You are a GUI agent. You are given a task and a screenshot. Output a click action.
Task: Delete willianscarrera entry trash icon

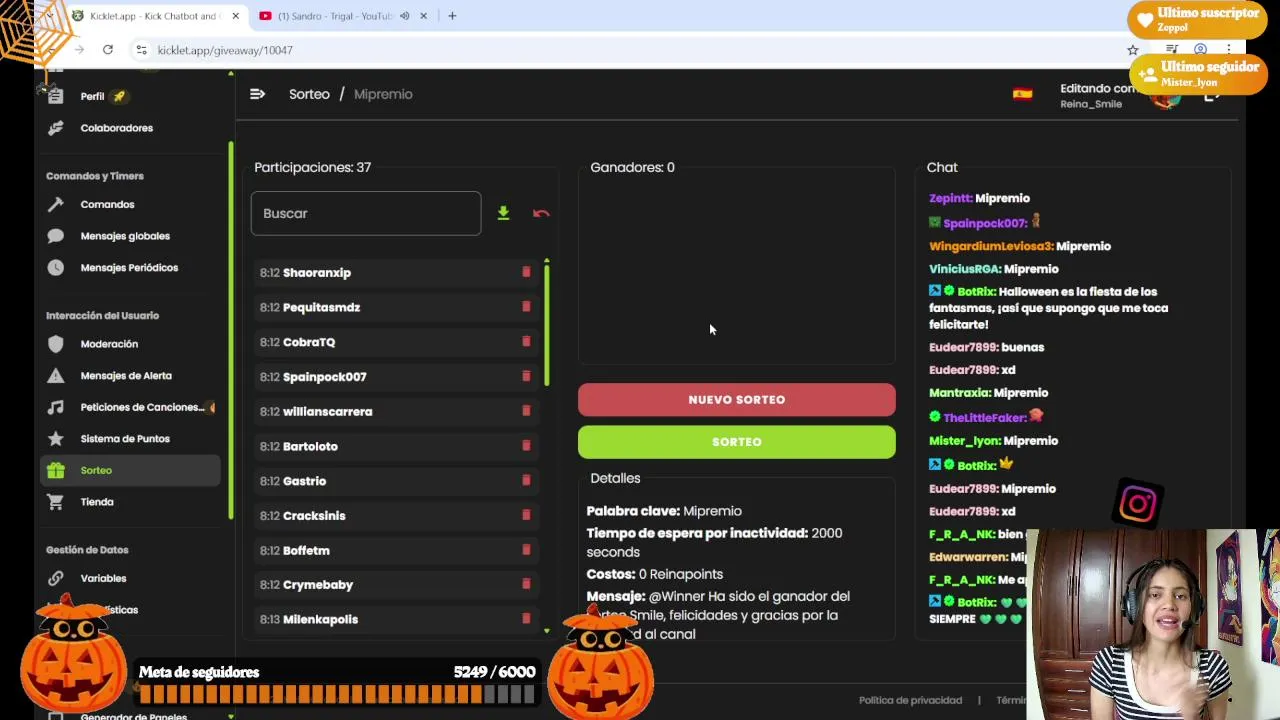click(526, 411)
